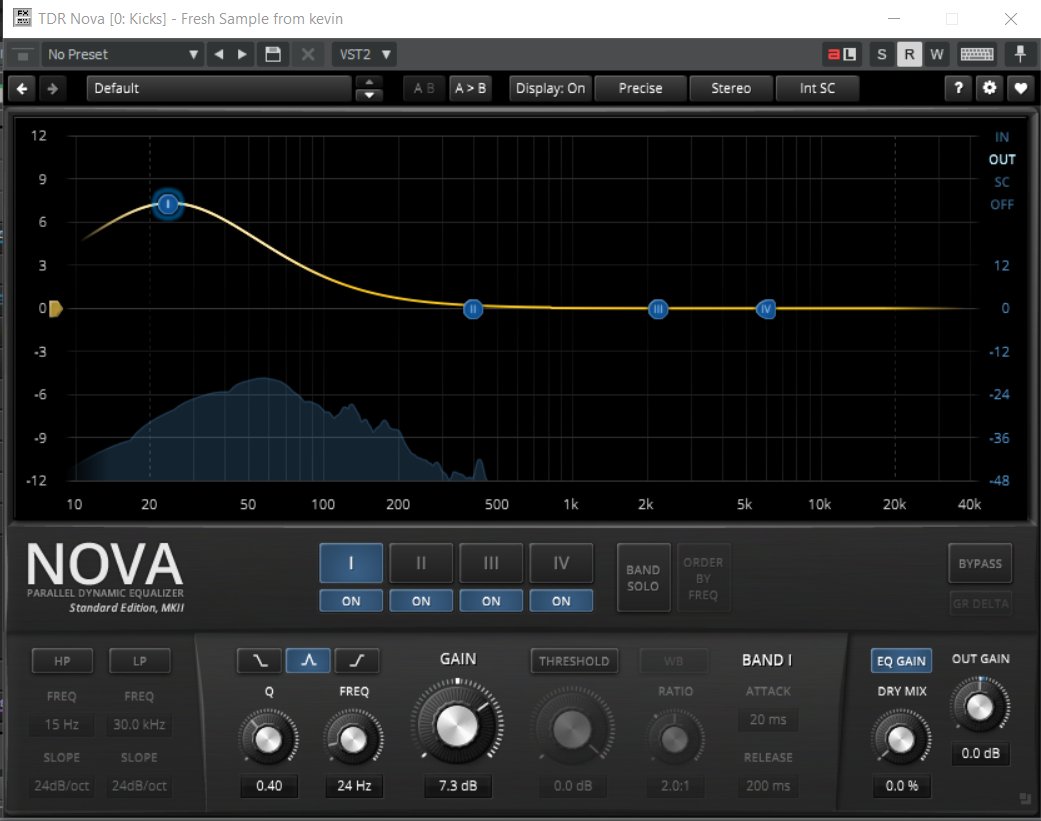The height and width of the screenshot is (821, 1041).
Task: Toggle the BYPASS button
Action: 980,563
